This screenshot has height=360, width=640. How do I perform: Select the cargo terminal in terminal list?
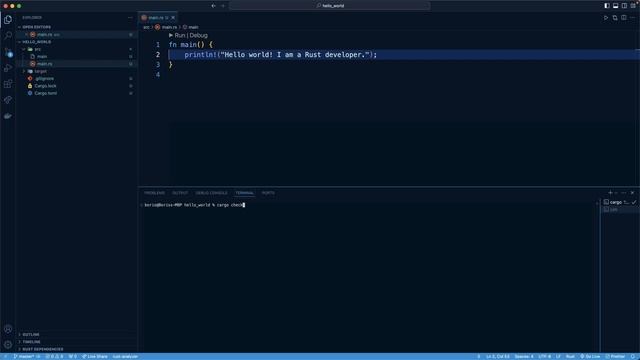620,202
